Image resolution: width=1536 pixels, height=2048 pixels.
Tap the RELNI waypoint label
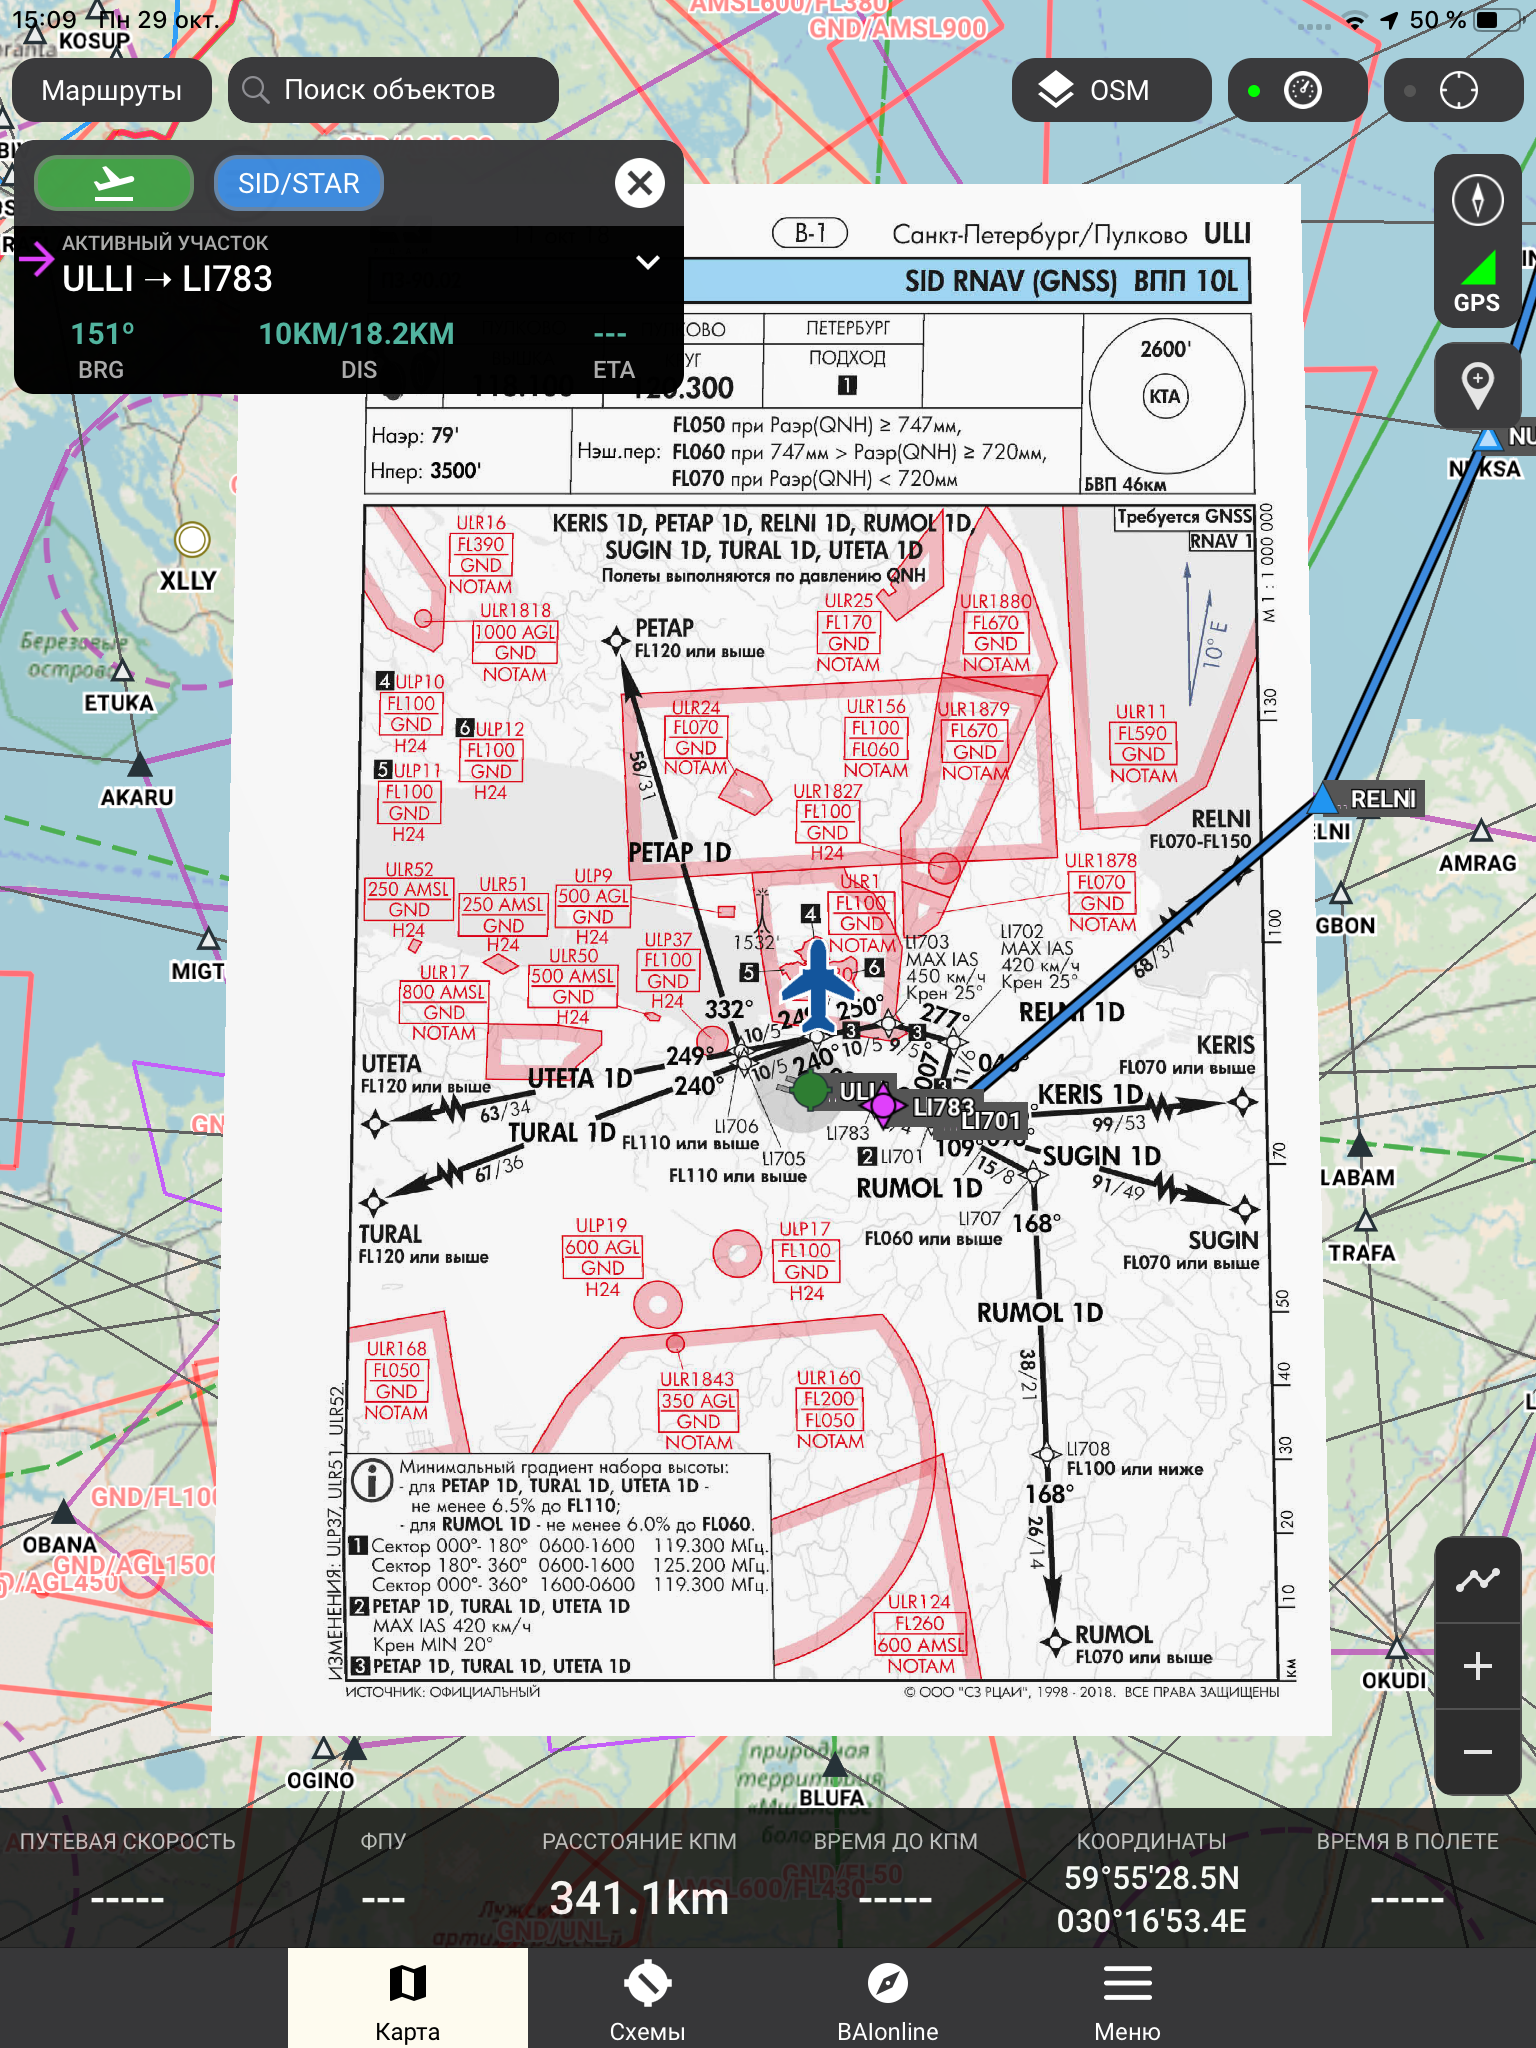pos(1383,799)
